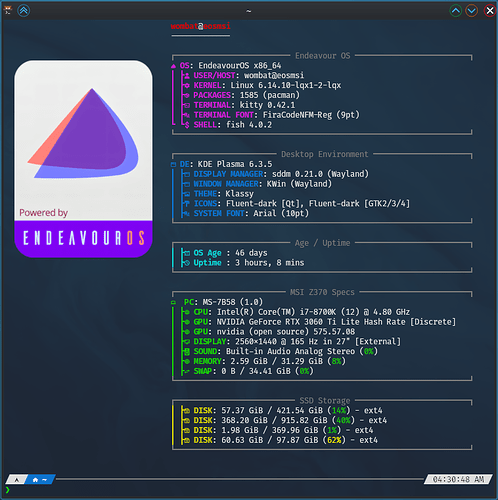Close the kitty terminal window
Screen dimensions: 498x500
click(490, 11)
